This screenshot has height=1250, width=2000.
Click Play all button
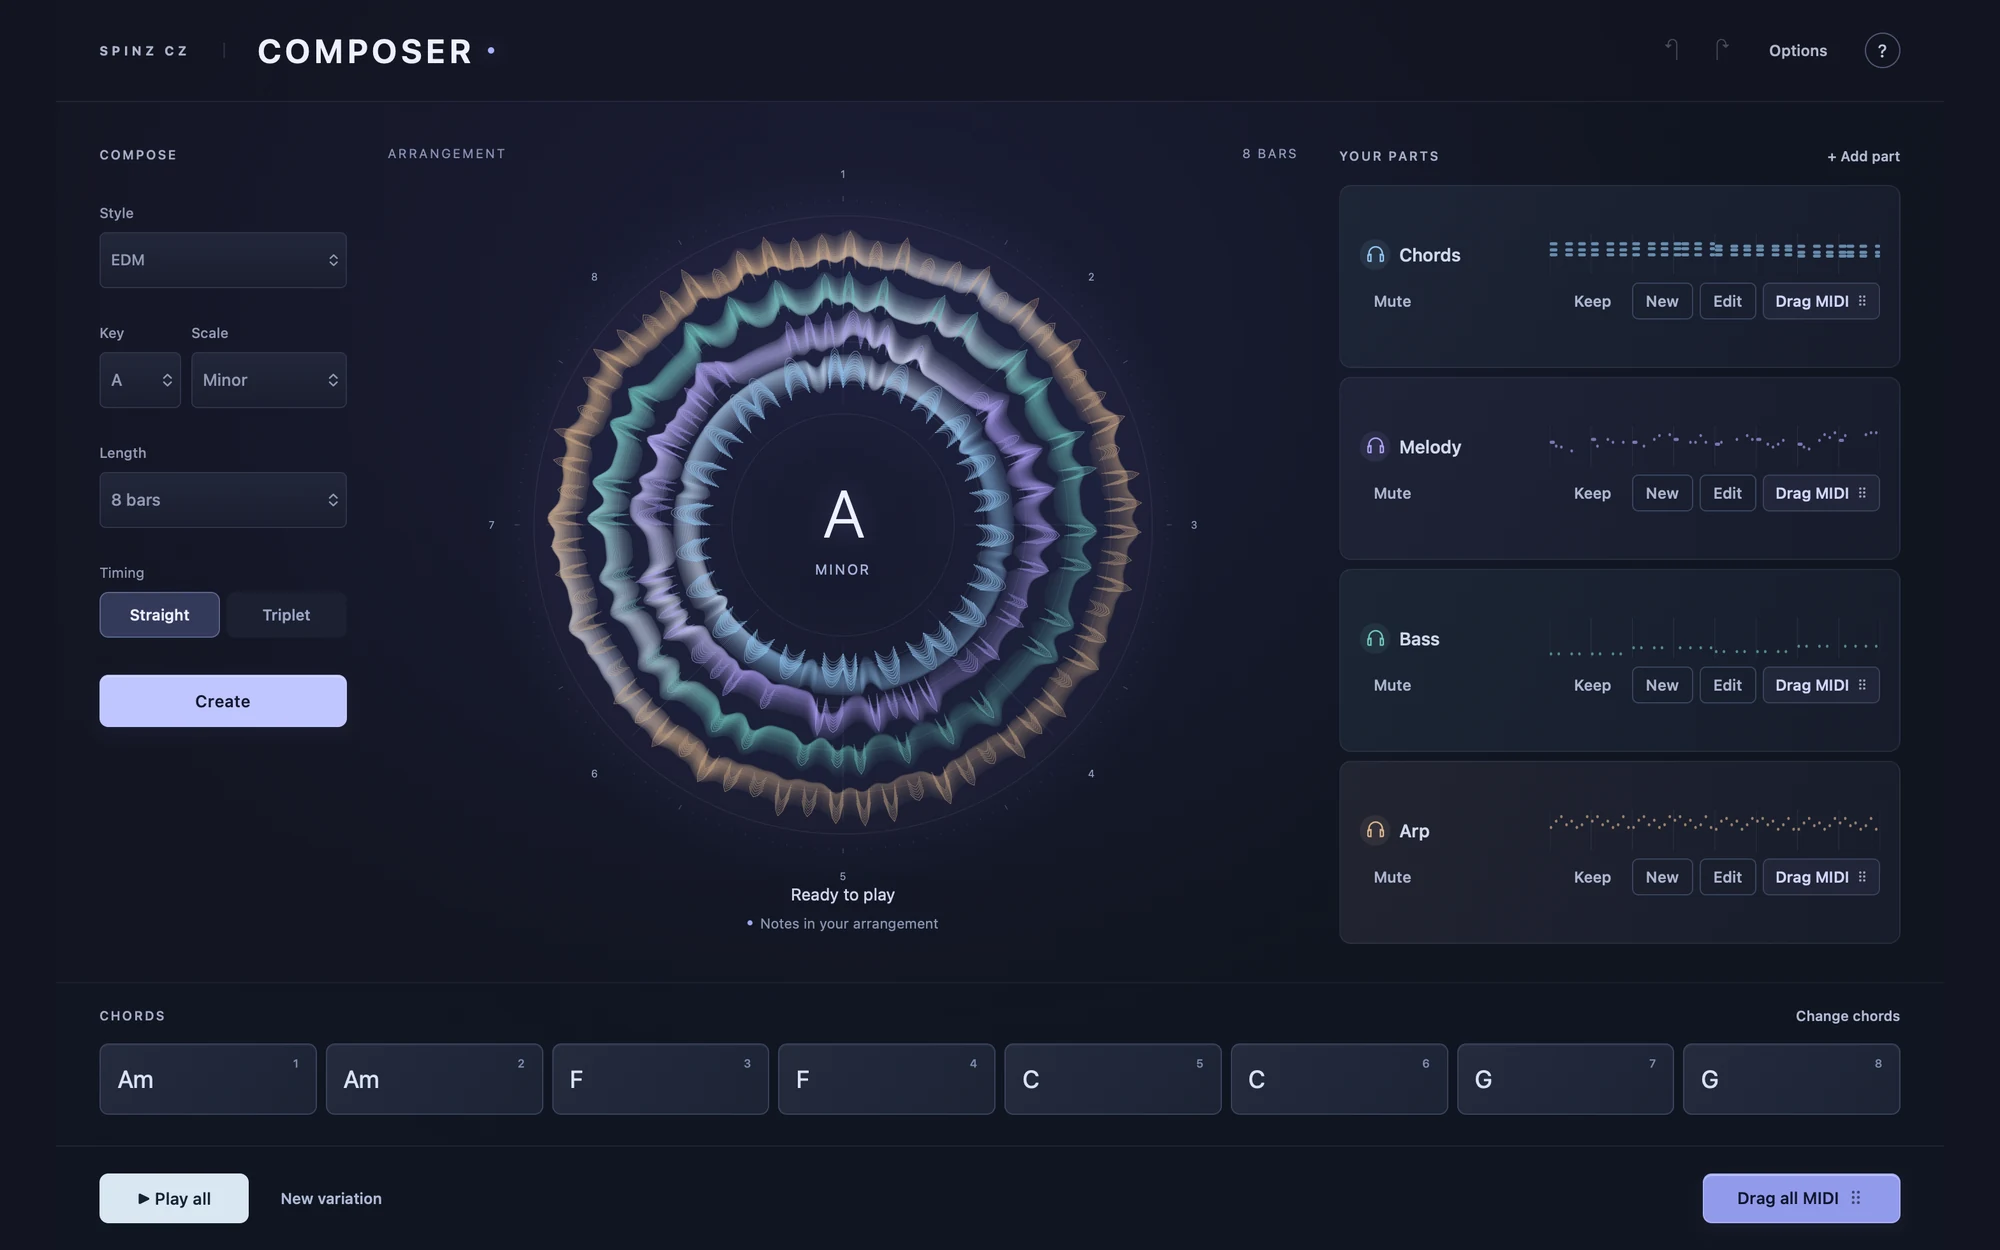(x=174, y=1198)
